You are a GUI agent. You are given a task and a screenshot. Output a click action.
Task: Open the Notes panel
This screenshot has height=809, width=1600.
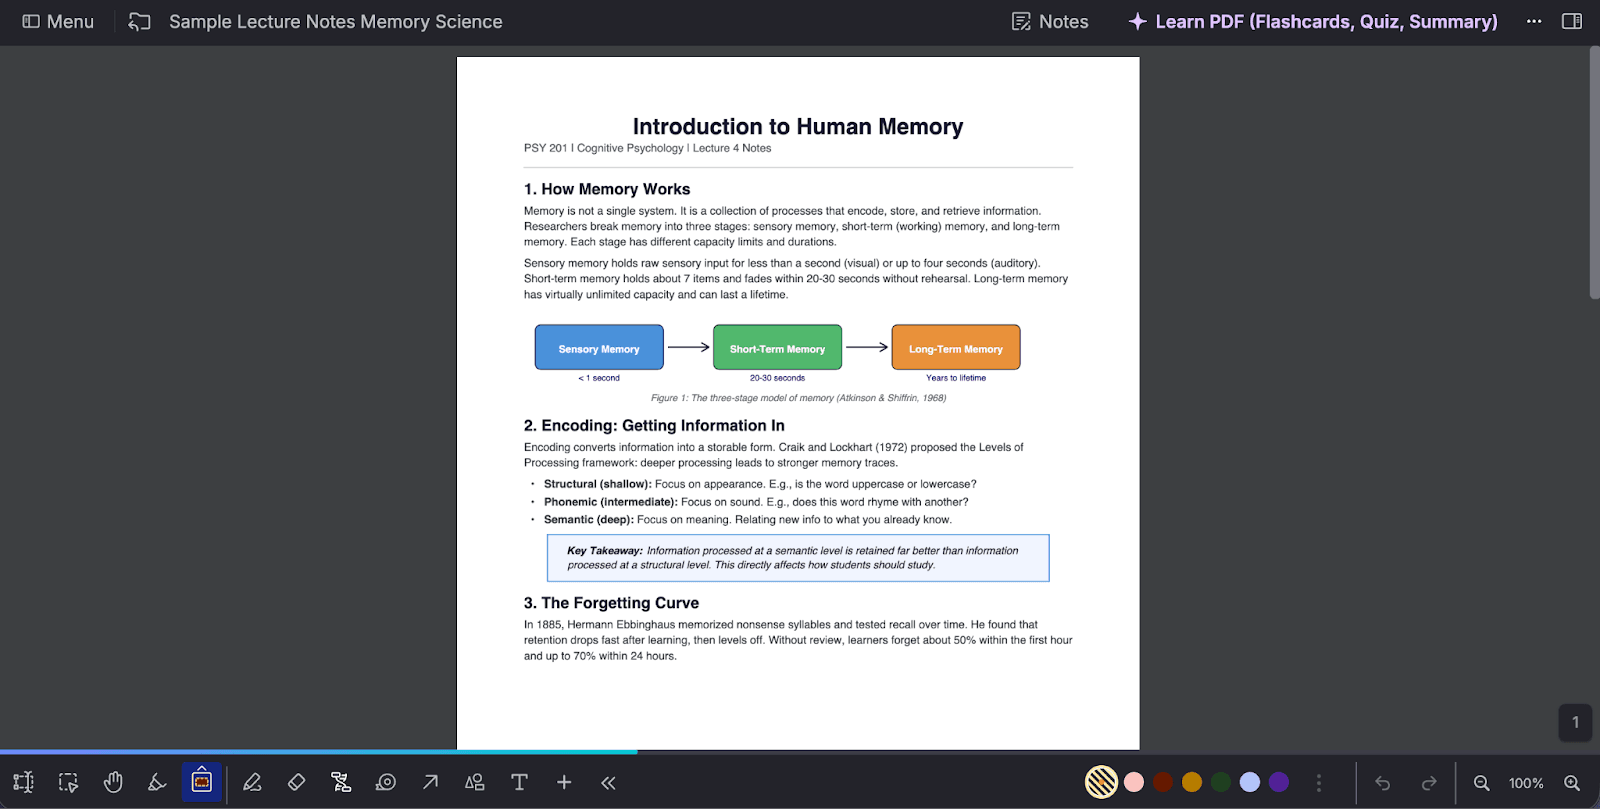pyautogui.click(x=1050, y=21)
